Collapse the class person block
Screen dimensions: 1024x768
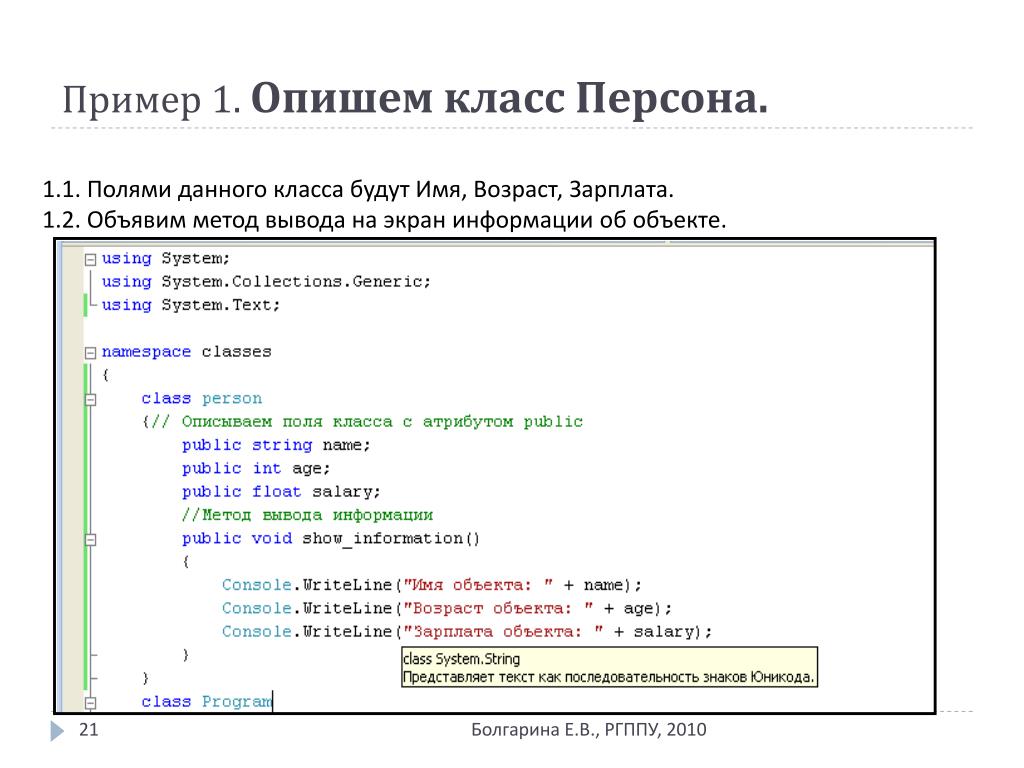click(x=90, y=400)
